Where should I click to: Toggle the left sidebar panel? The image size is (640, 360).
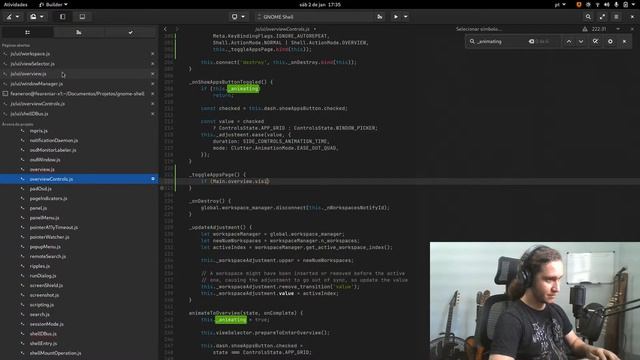[x=62, y=17]
